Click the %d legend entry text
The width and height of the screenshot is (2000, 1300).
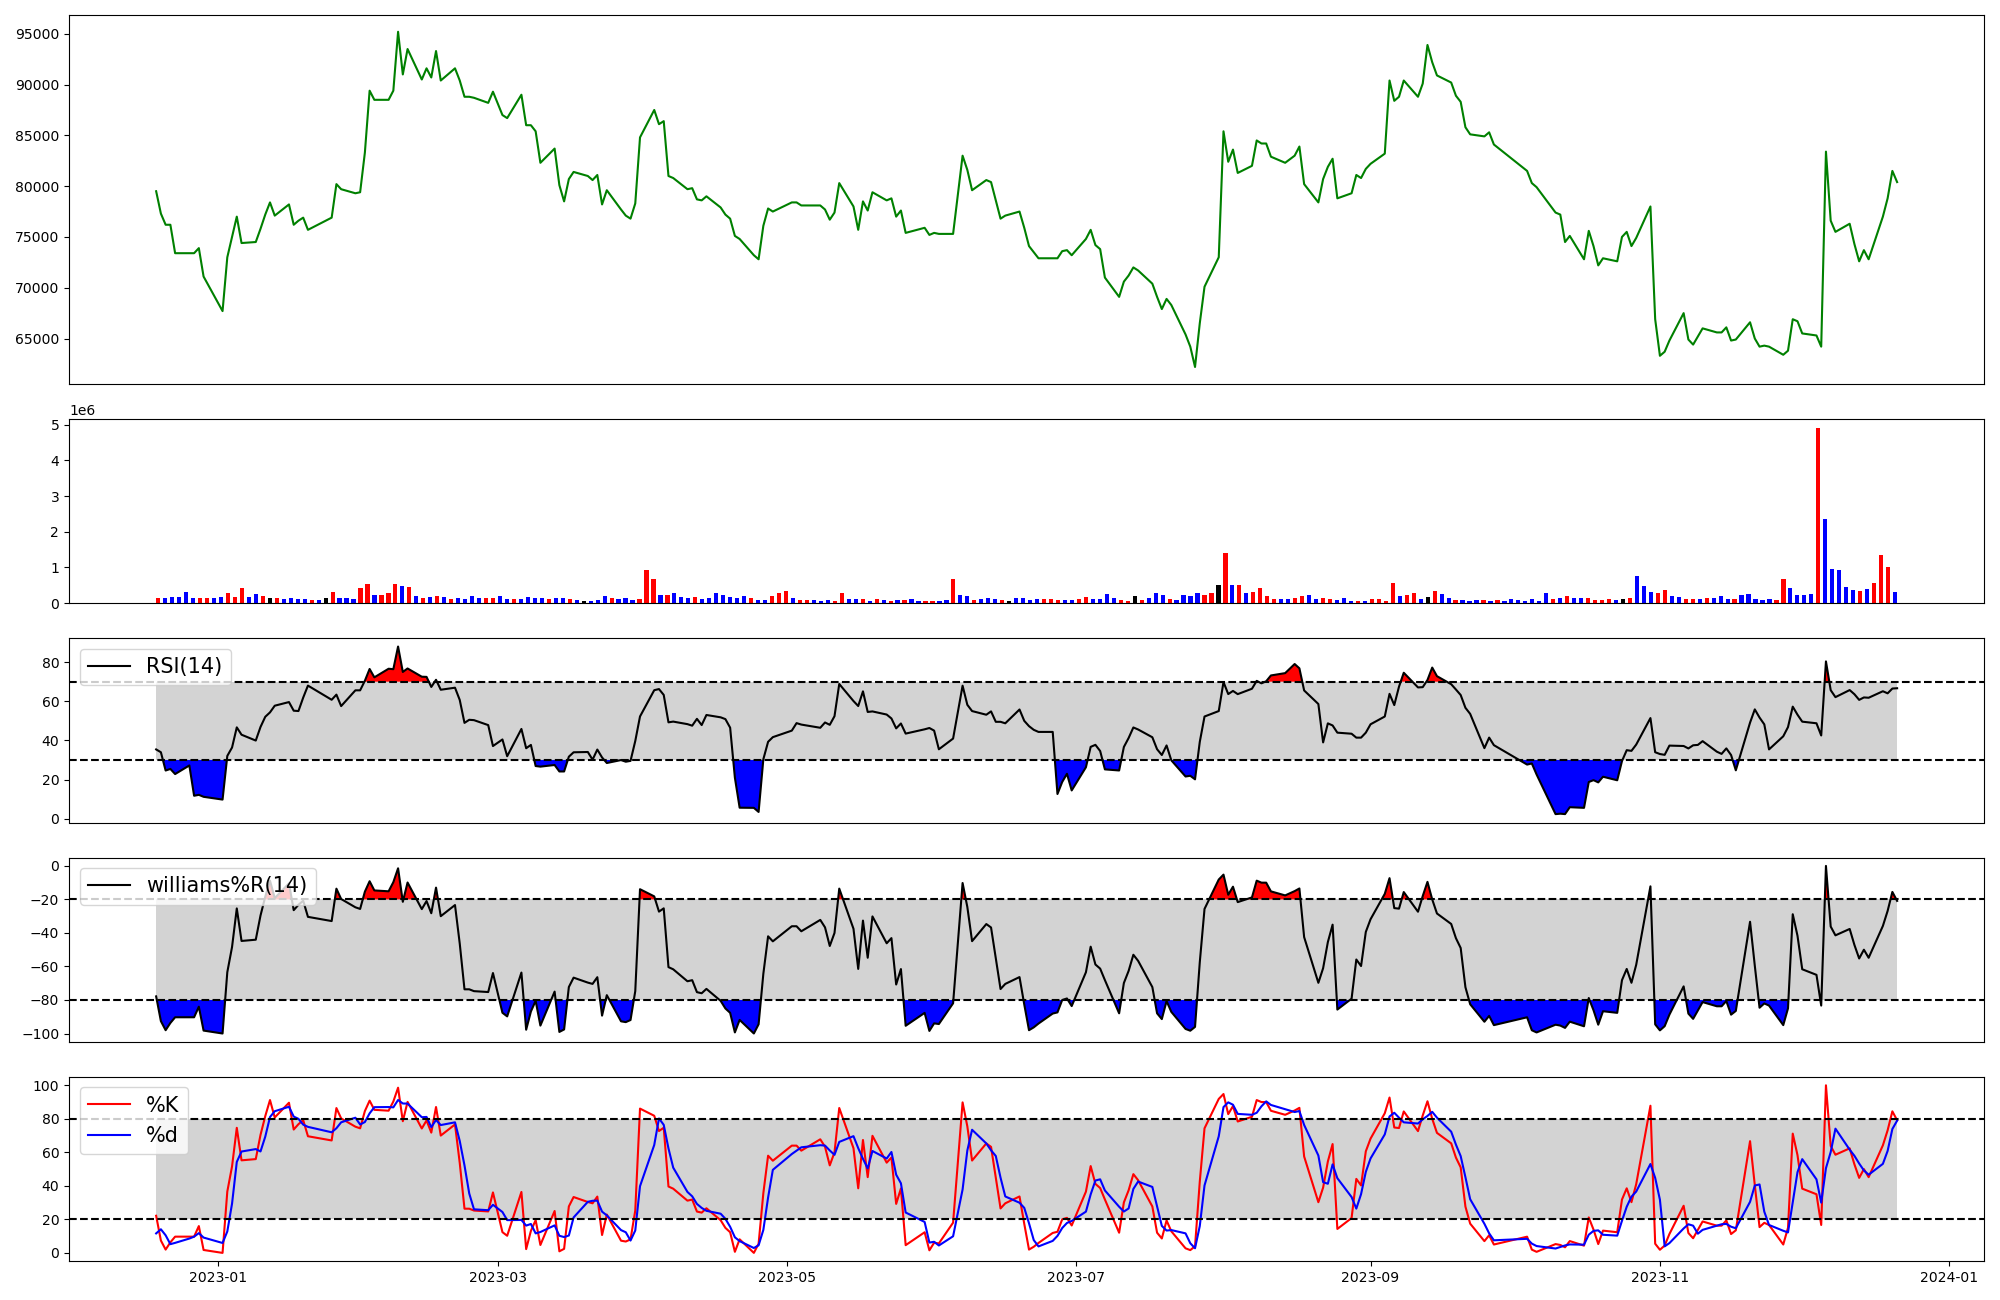(x=162, y=1135)
